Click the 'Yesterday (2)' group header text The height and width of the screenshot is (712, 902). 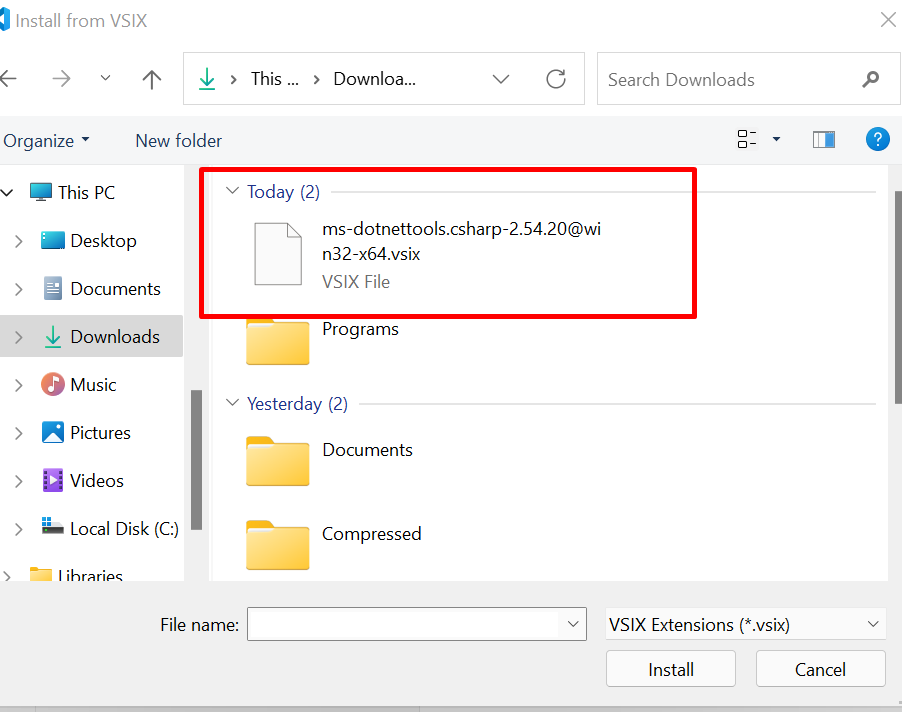point(297,404)
